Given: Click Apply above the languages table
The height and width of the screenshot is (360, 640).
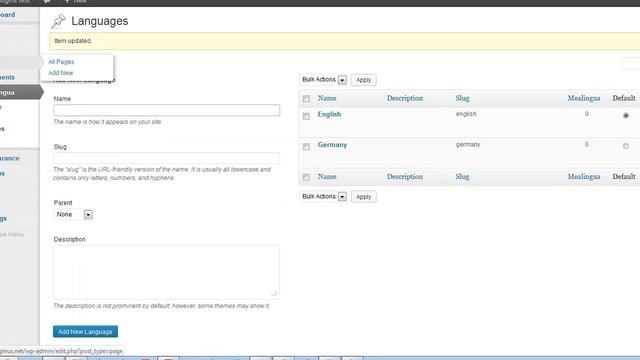Looking at the screenshot, I should pos(364,80).
